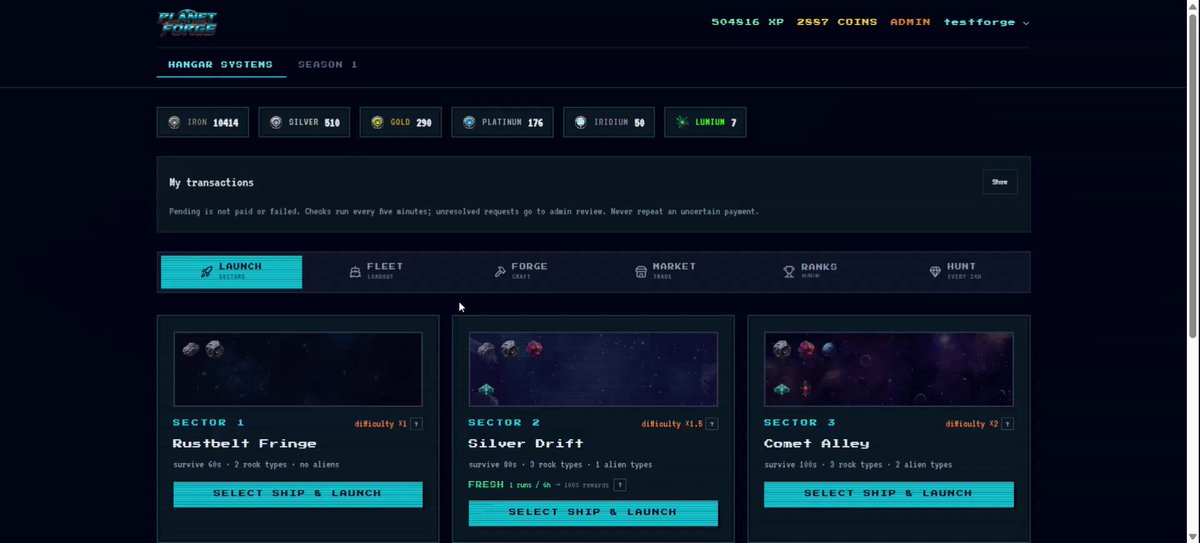The height and width of the screenshot is (543, 1200).
Task: Click the silver resource icon
Action: 276,122
